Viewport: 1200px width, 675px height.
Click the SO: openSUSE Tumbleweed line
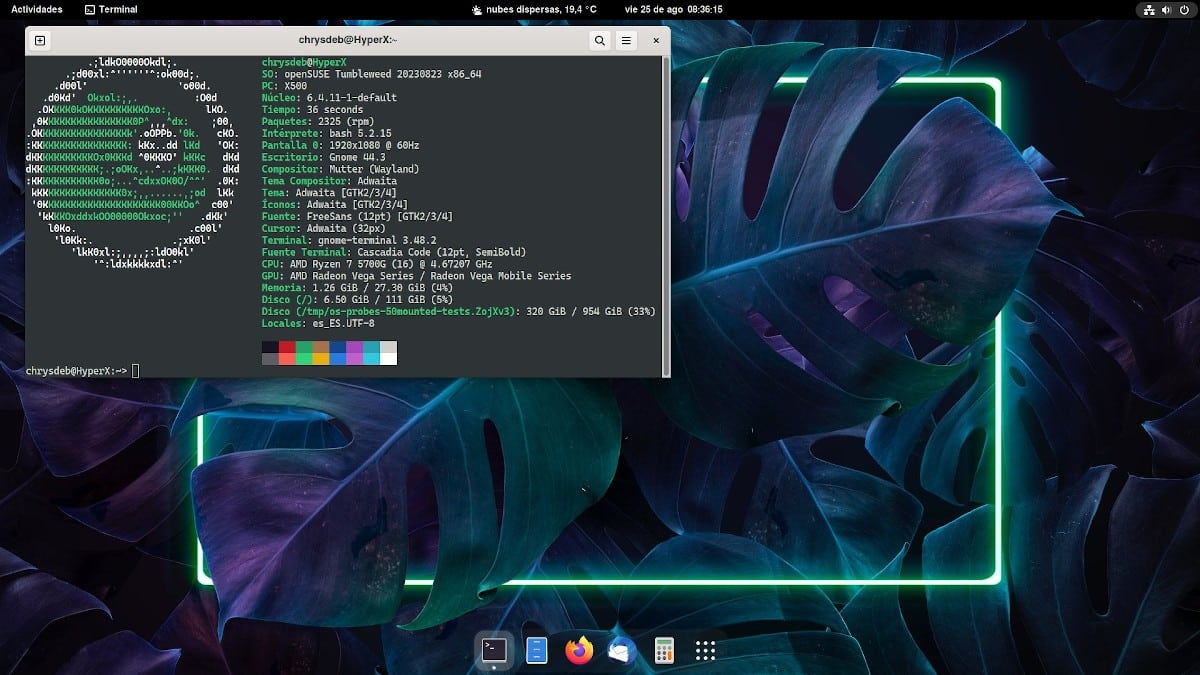(x=372, y=75)
